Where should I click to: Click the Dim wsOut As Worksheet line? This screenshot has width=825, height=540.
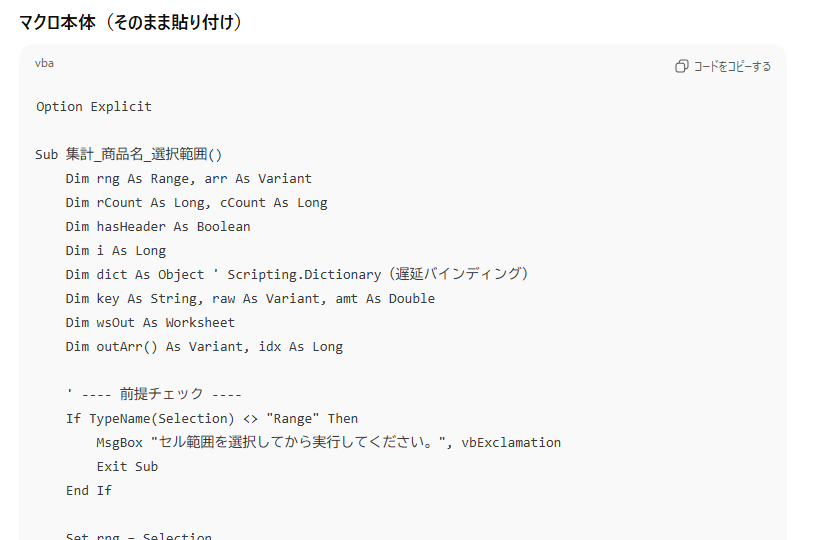click(150, 322)
